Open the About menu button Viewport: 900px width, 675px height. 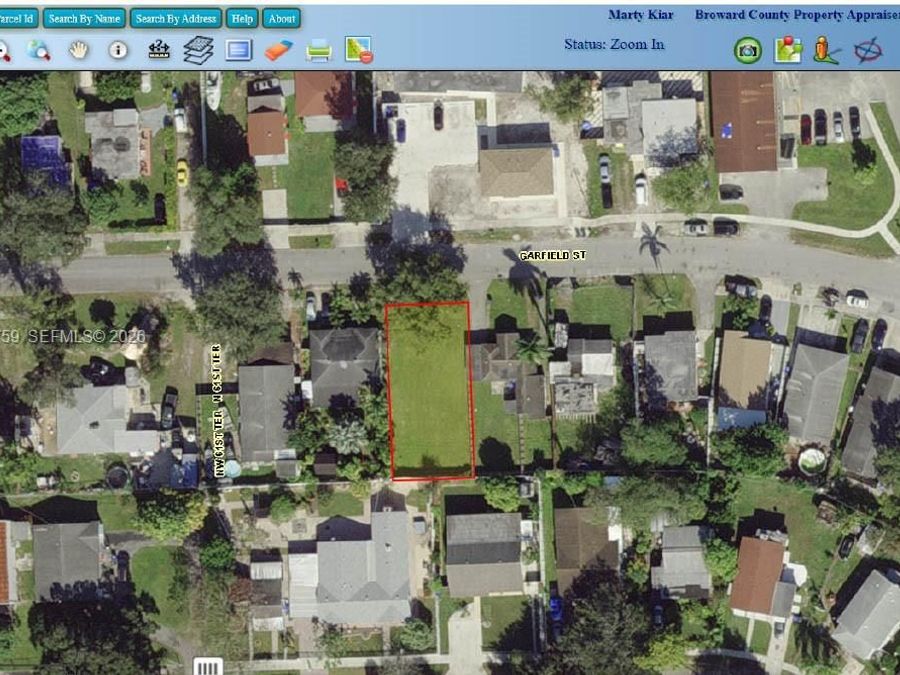pyautogui.click(x=282, y=19)
